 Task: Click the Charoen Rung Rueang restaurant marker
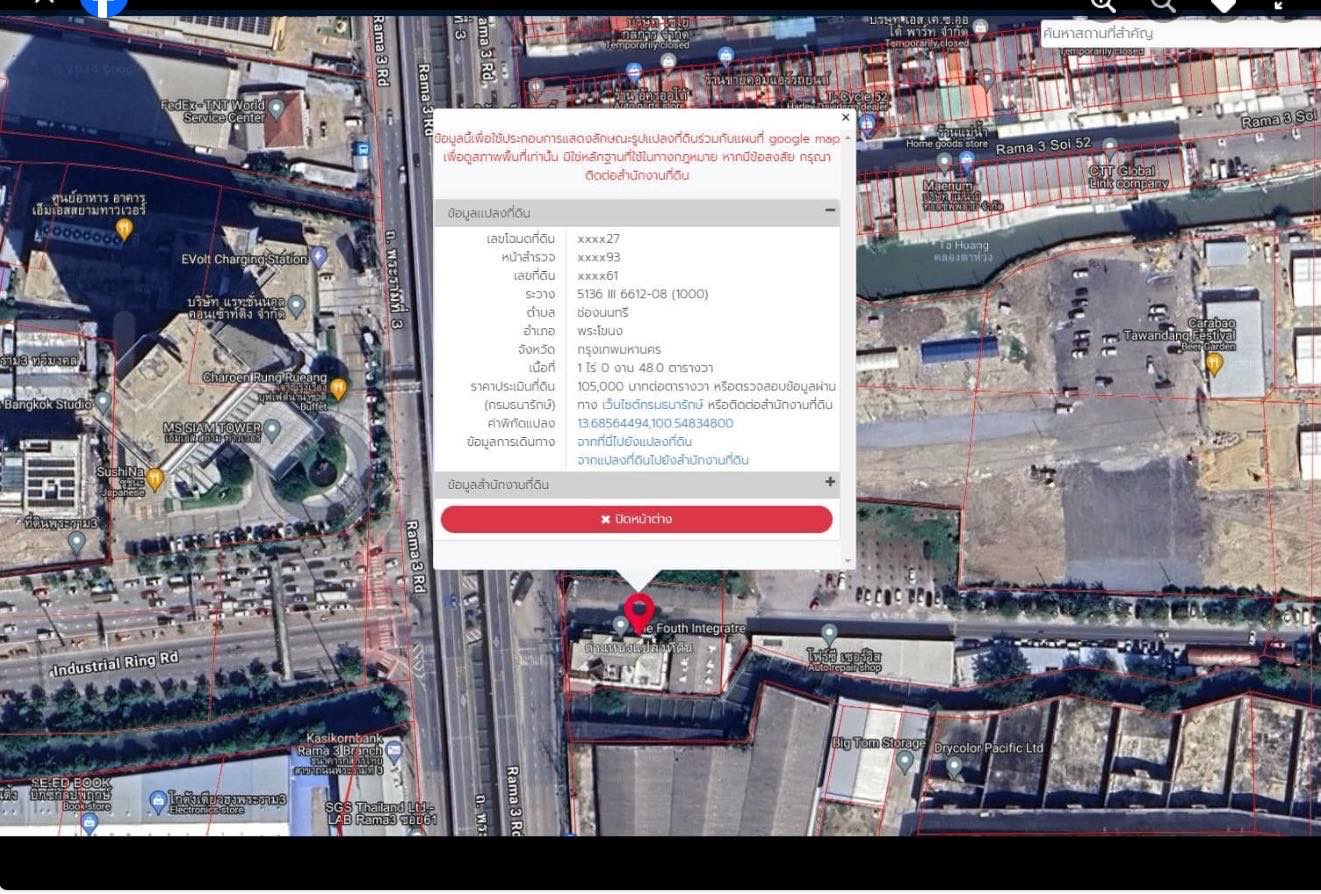click(338, 389)
